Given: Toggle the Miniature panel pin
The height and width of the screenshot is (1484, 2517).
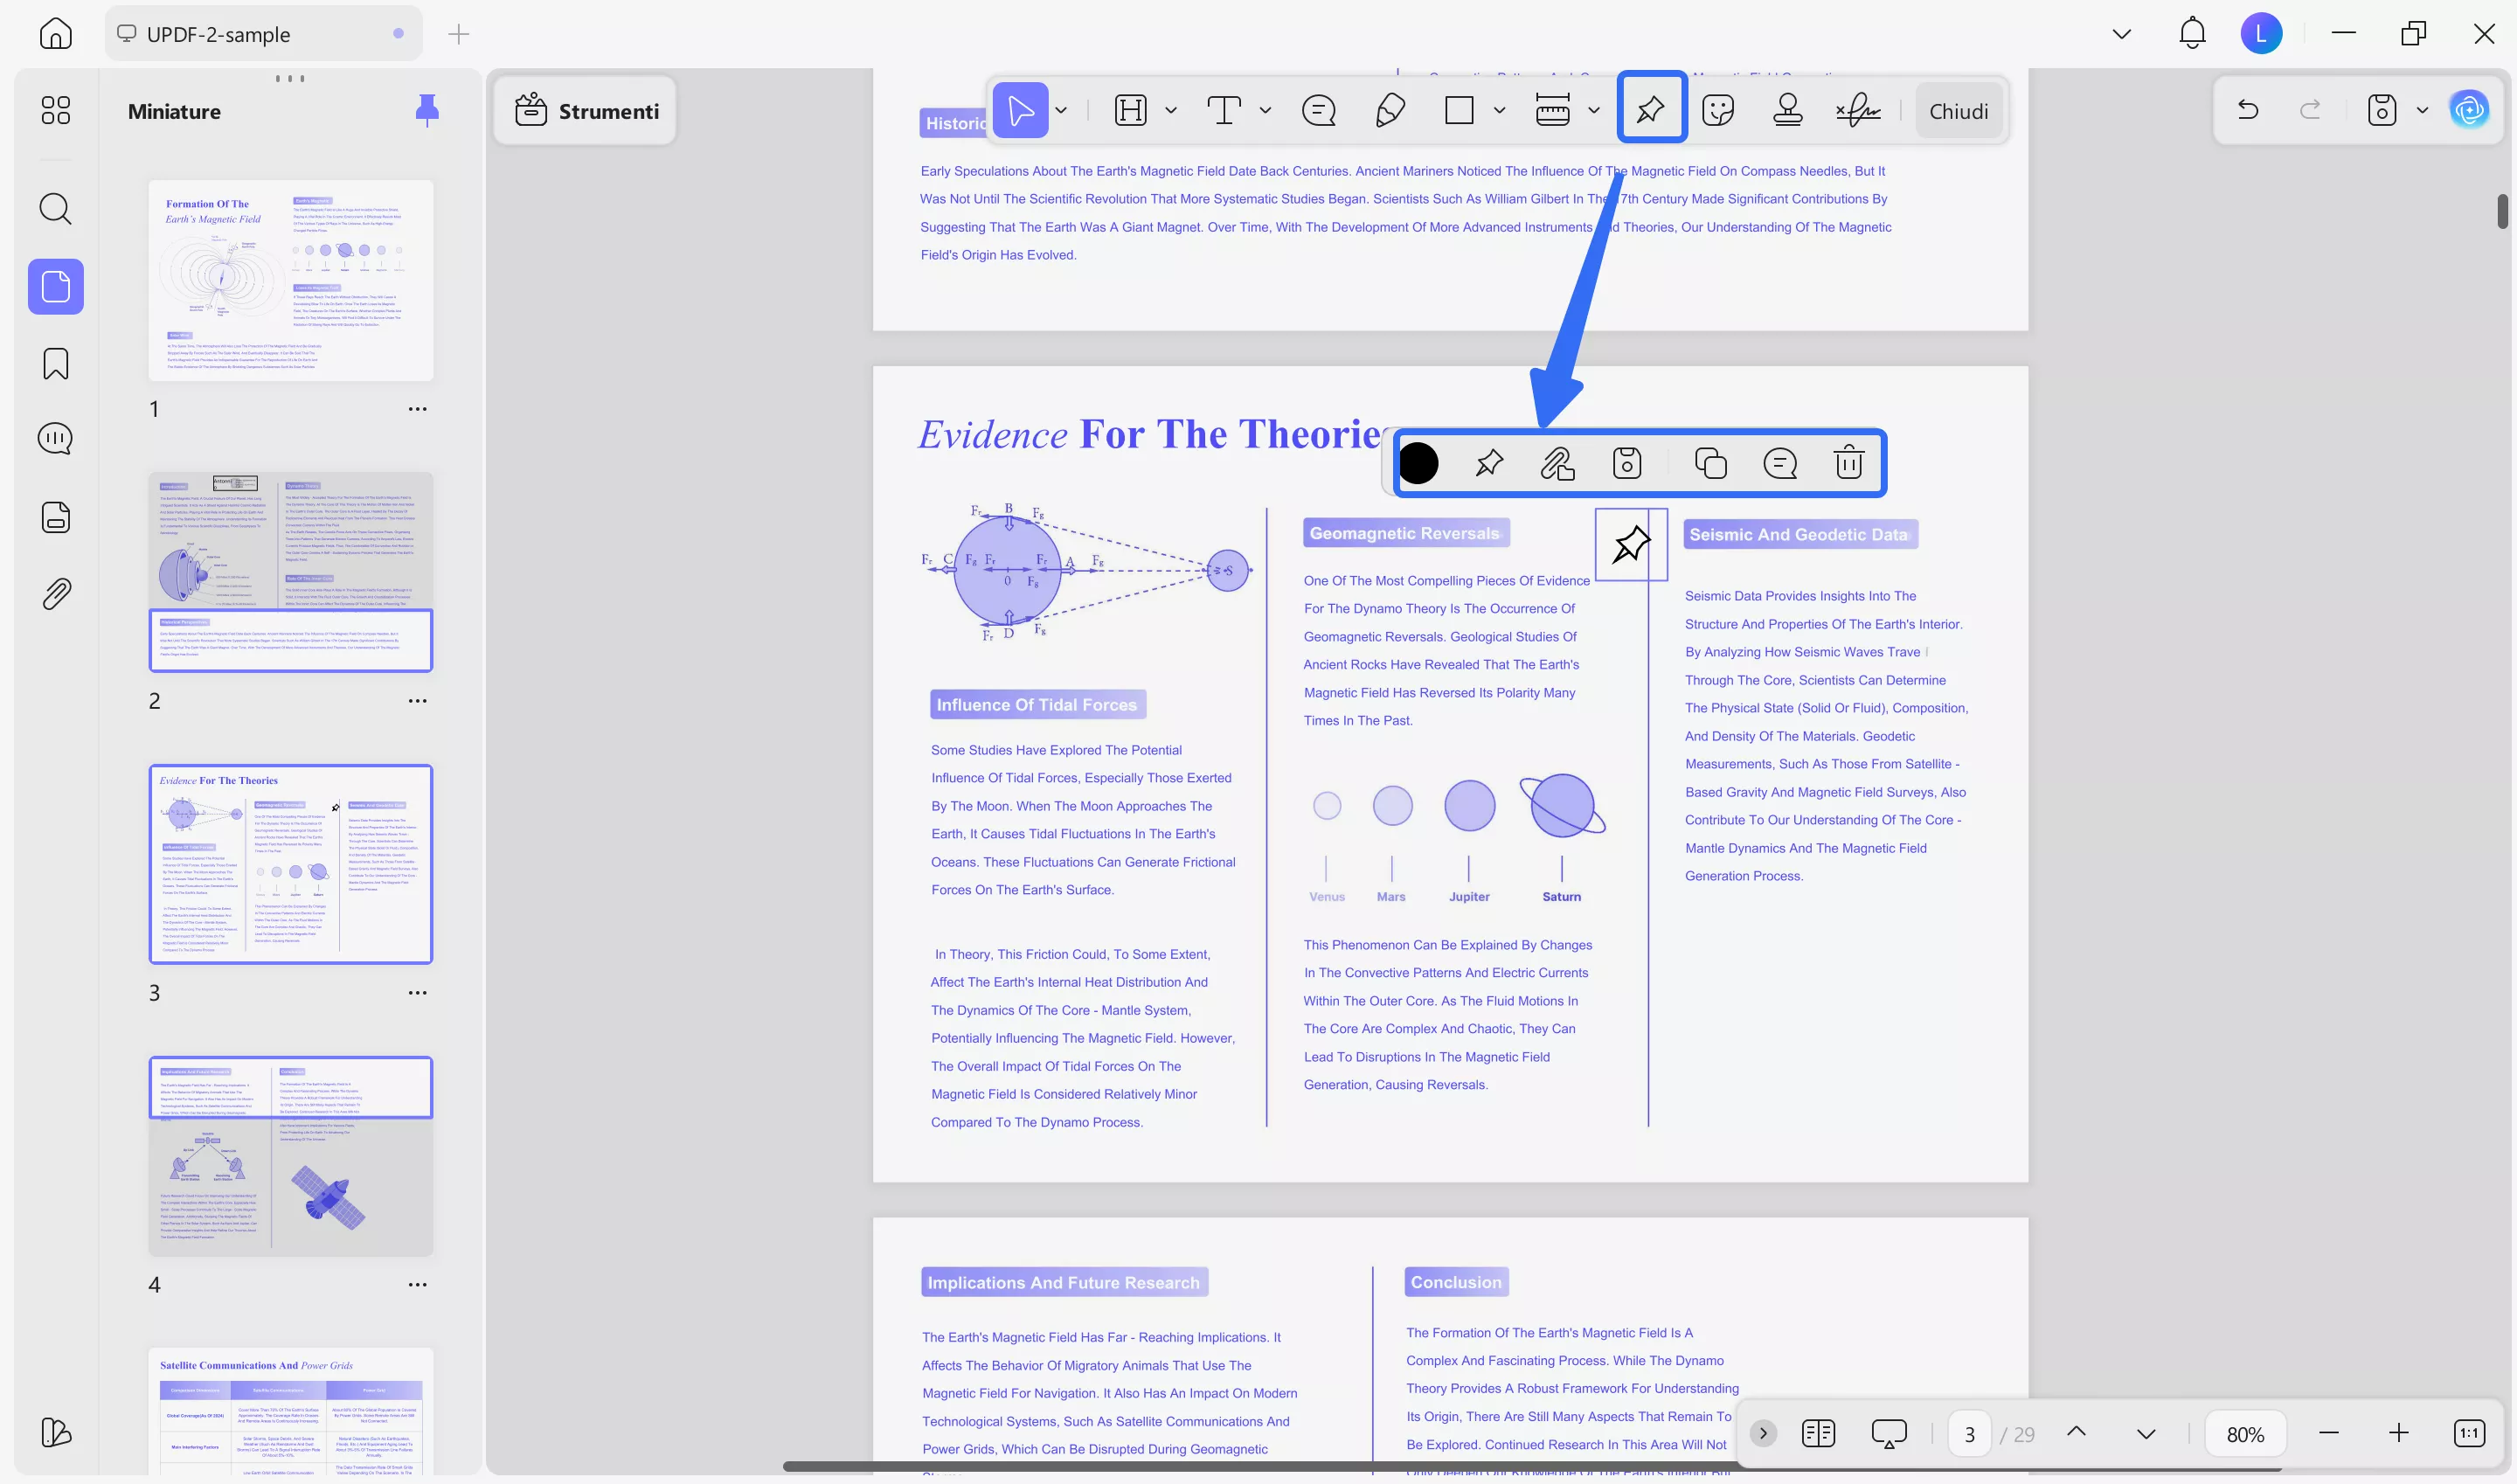Looking at the screenshot, I should pos(427,110).
